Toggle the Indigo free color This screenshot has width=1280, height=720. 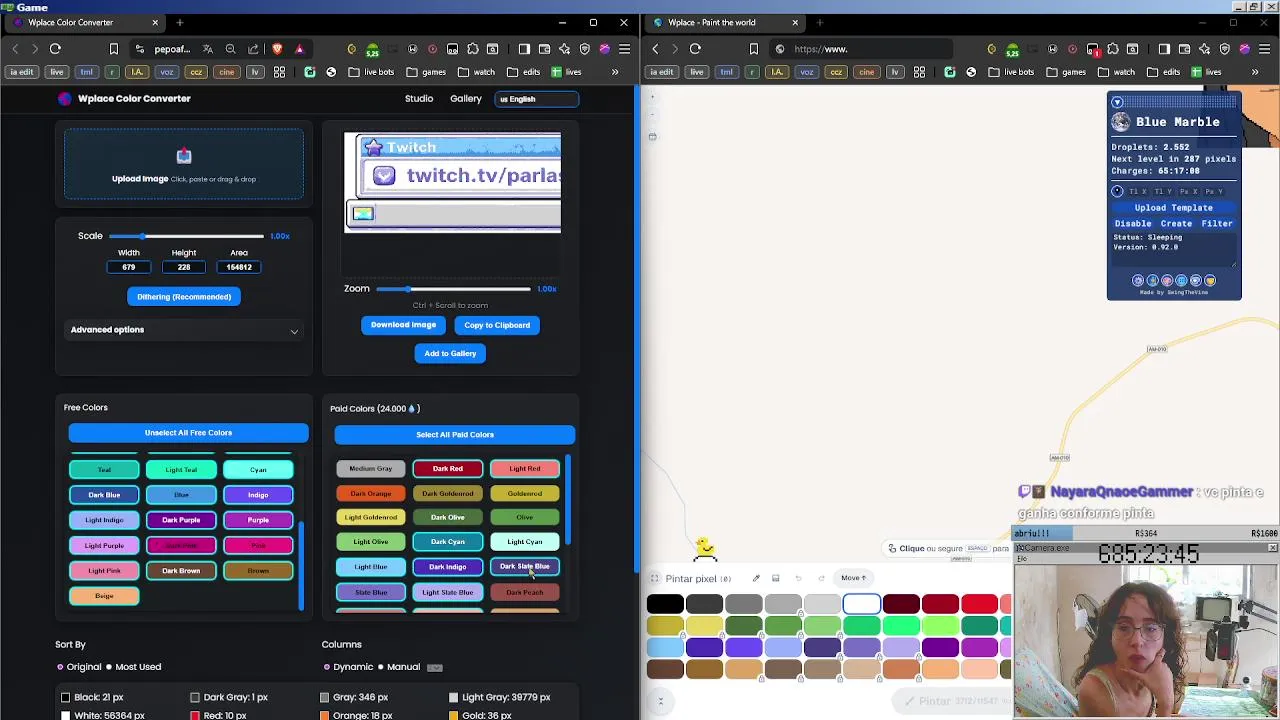pos(258,495)
